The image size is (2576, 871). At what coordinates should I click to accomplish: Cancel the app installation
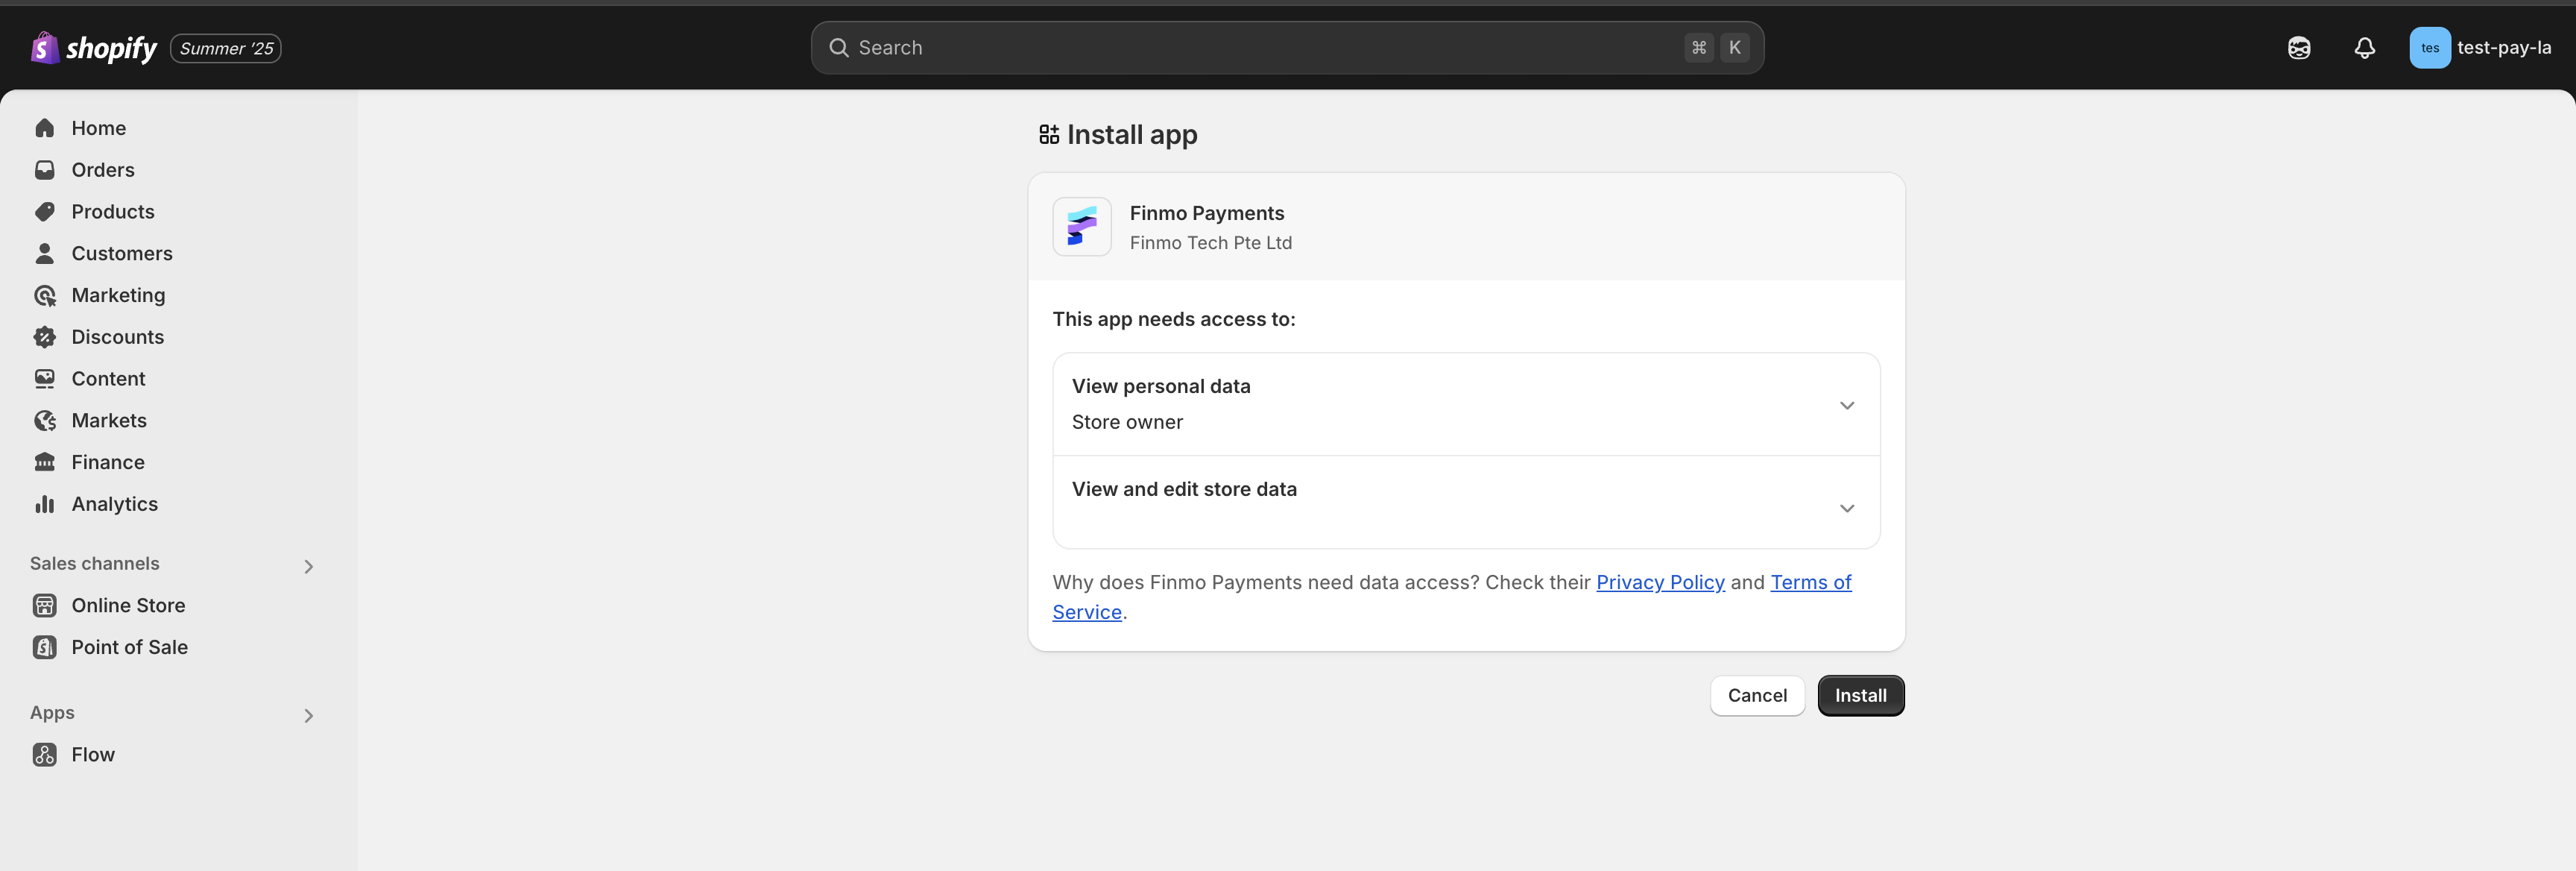[x=1757, y=696]
